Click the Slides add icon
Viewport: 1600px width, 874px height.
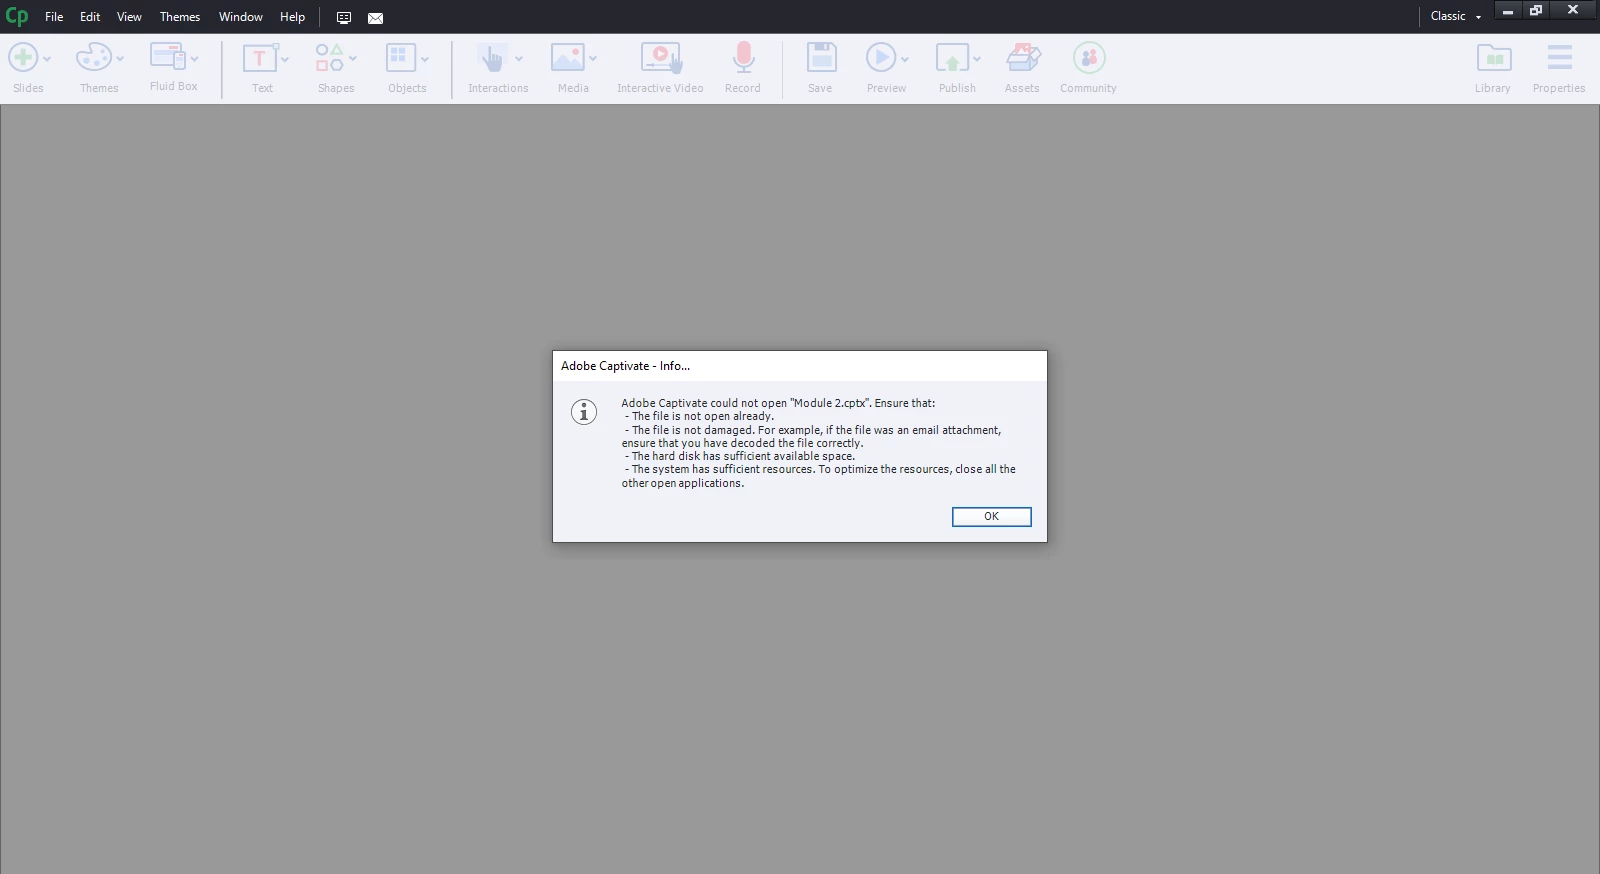tap(23, 57)
